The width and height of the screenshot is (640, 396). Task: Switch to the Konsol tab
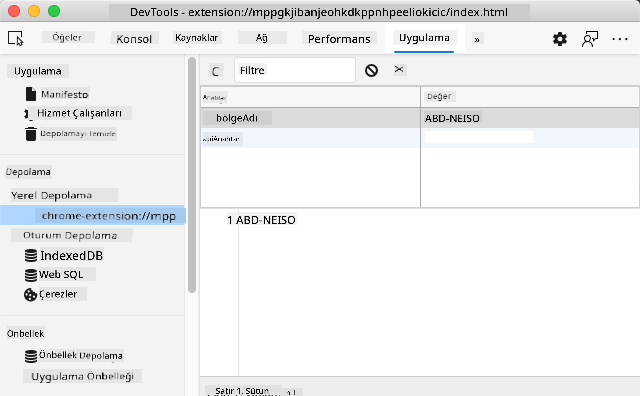[x=134, y=39]
